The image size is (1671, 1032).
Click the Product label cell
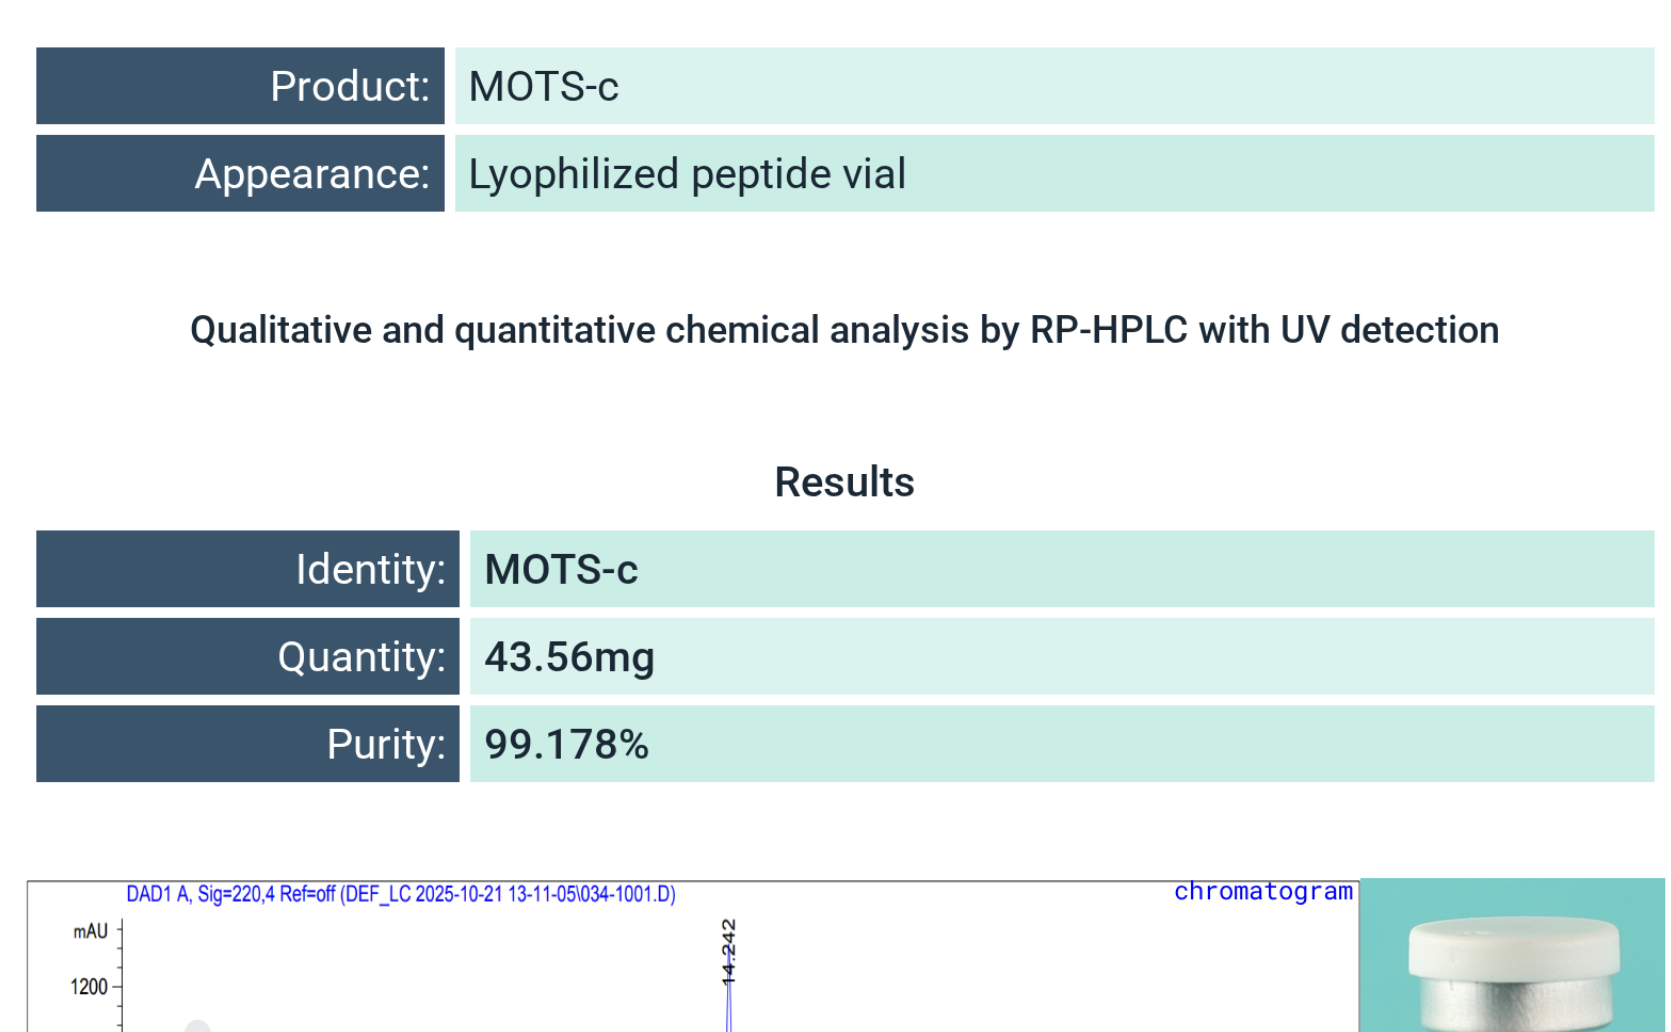tap(240, 87)
